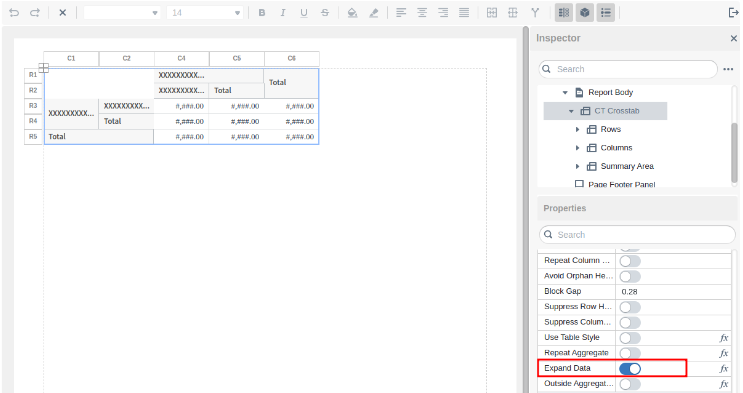
Task: Select row header R1
Action: [x=33, y=75]
